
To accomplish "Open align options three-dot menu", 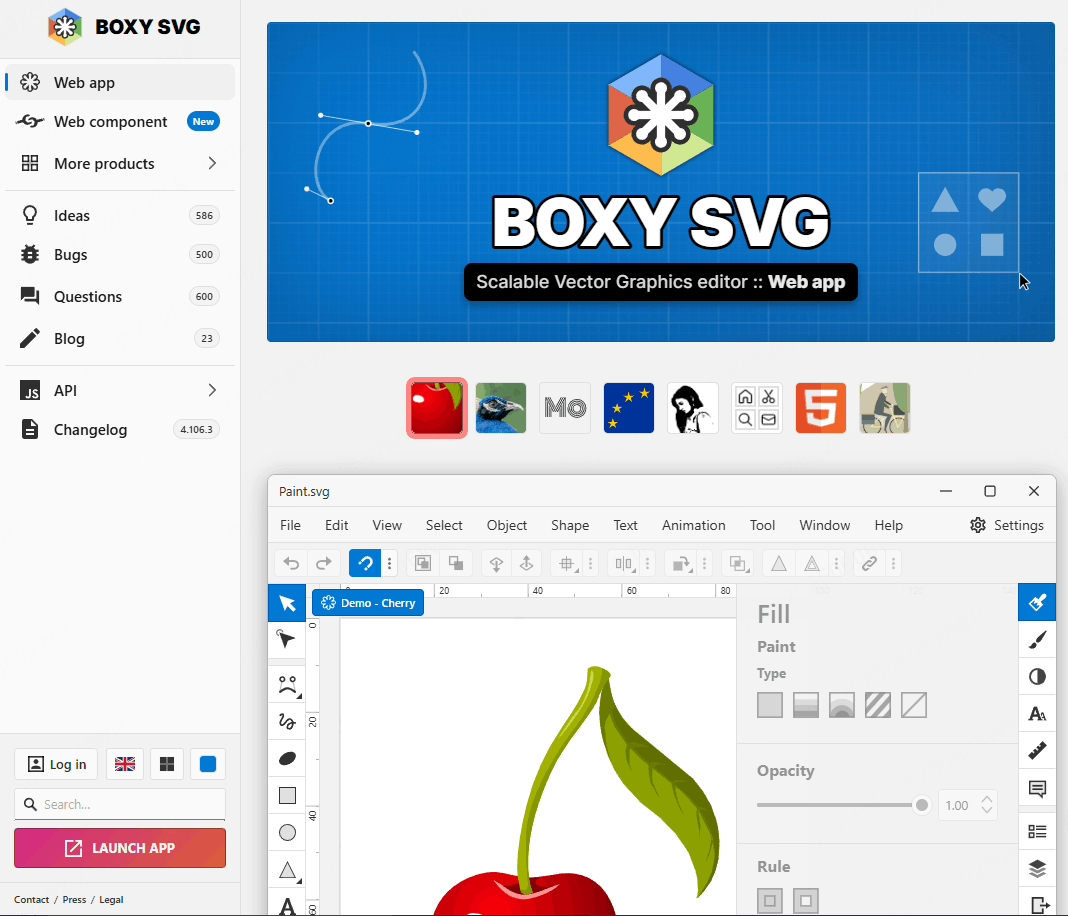I will click(591, 563).
